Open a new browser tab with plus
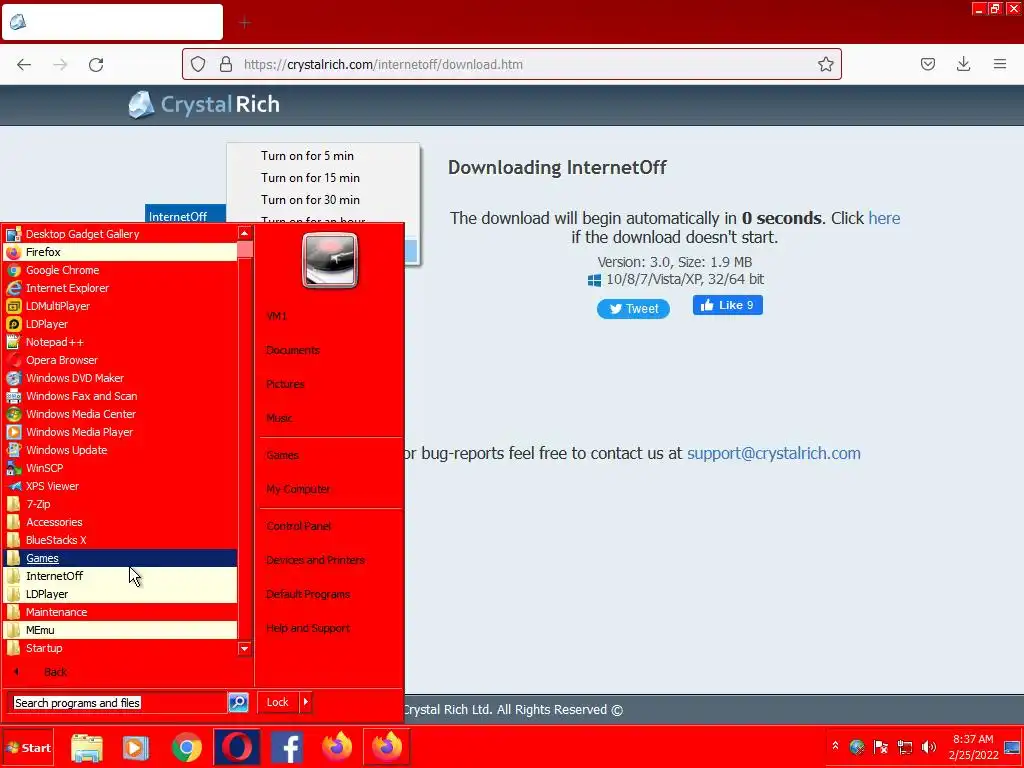Image resolution: width=1024 pixels, height=768 pixels. pyautogui.click(x=245, y=24)
